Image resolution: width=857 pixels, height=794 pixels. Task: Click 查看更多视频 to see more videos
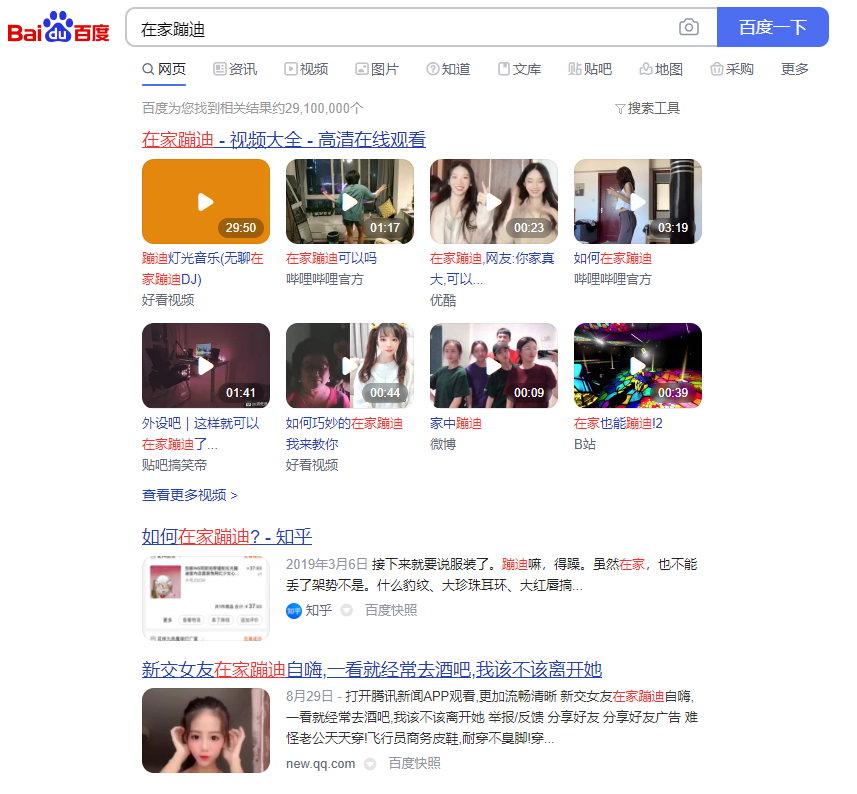[190, 495]
